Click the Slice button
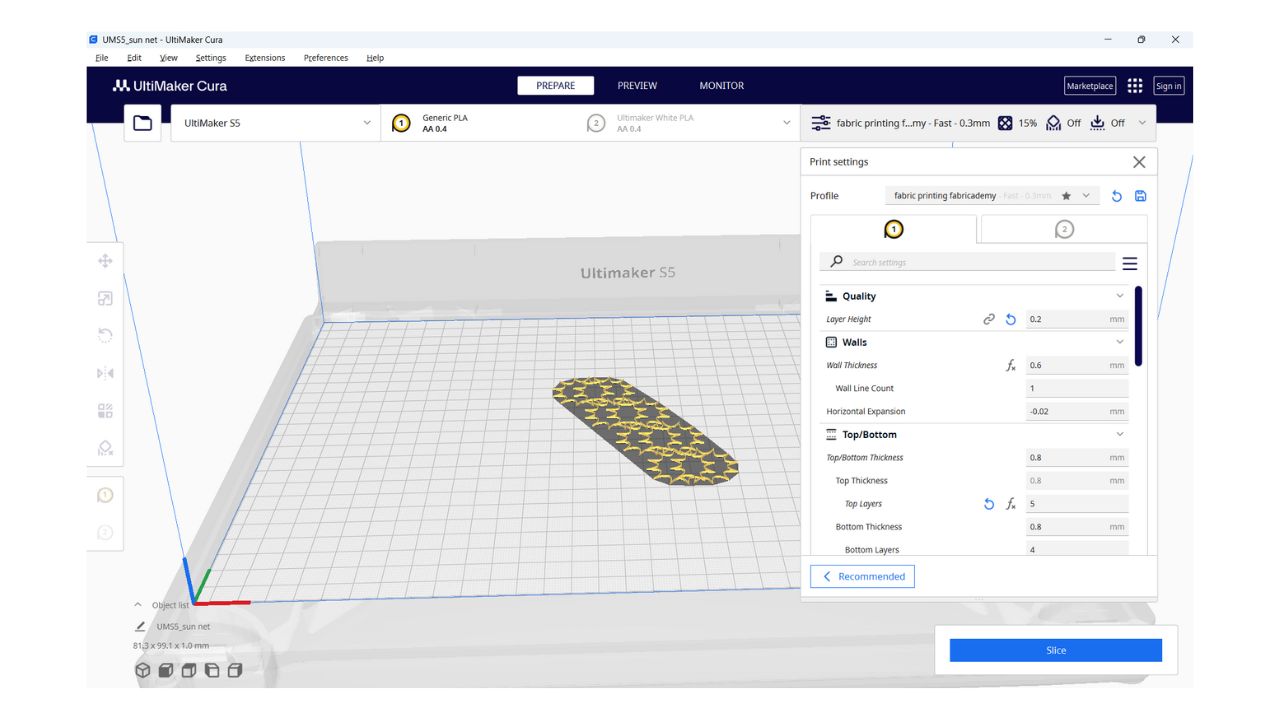This screenshot has height=720, width=1280. pyautogui.click(x=1055, y=650)
